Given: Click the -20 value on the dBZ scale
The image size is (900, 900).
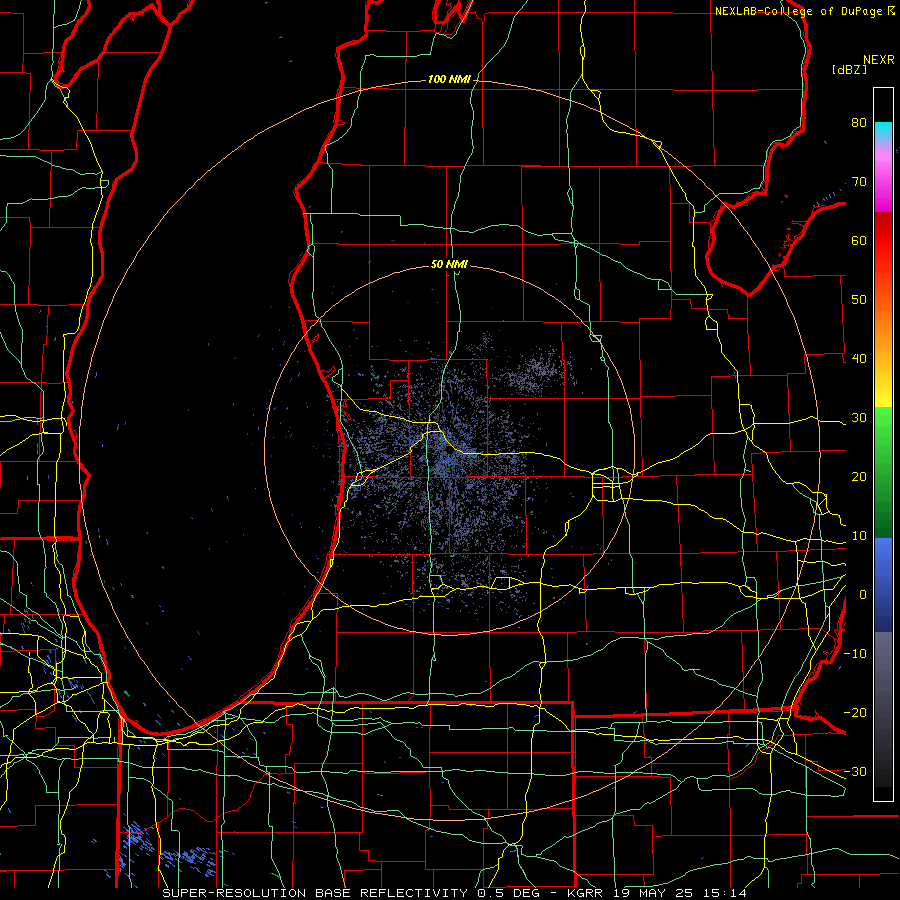Looking at the screenshot, I should coord(855,712).
